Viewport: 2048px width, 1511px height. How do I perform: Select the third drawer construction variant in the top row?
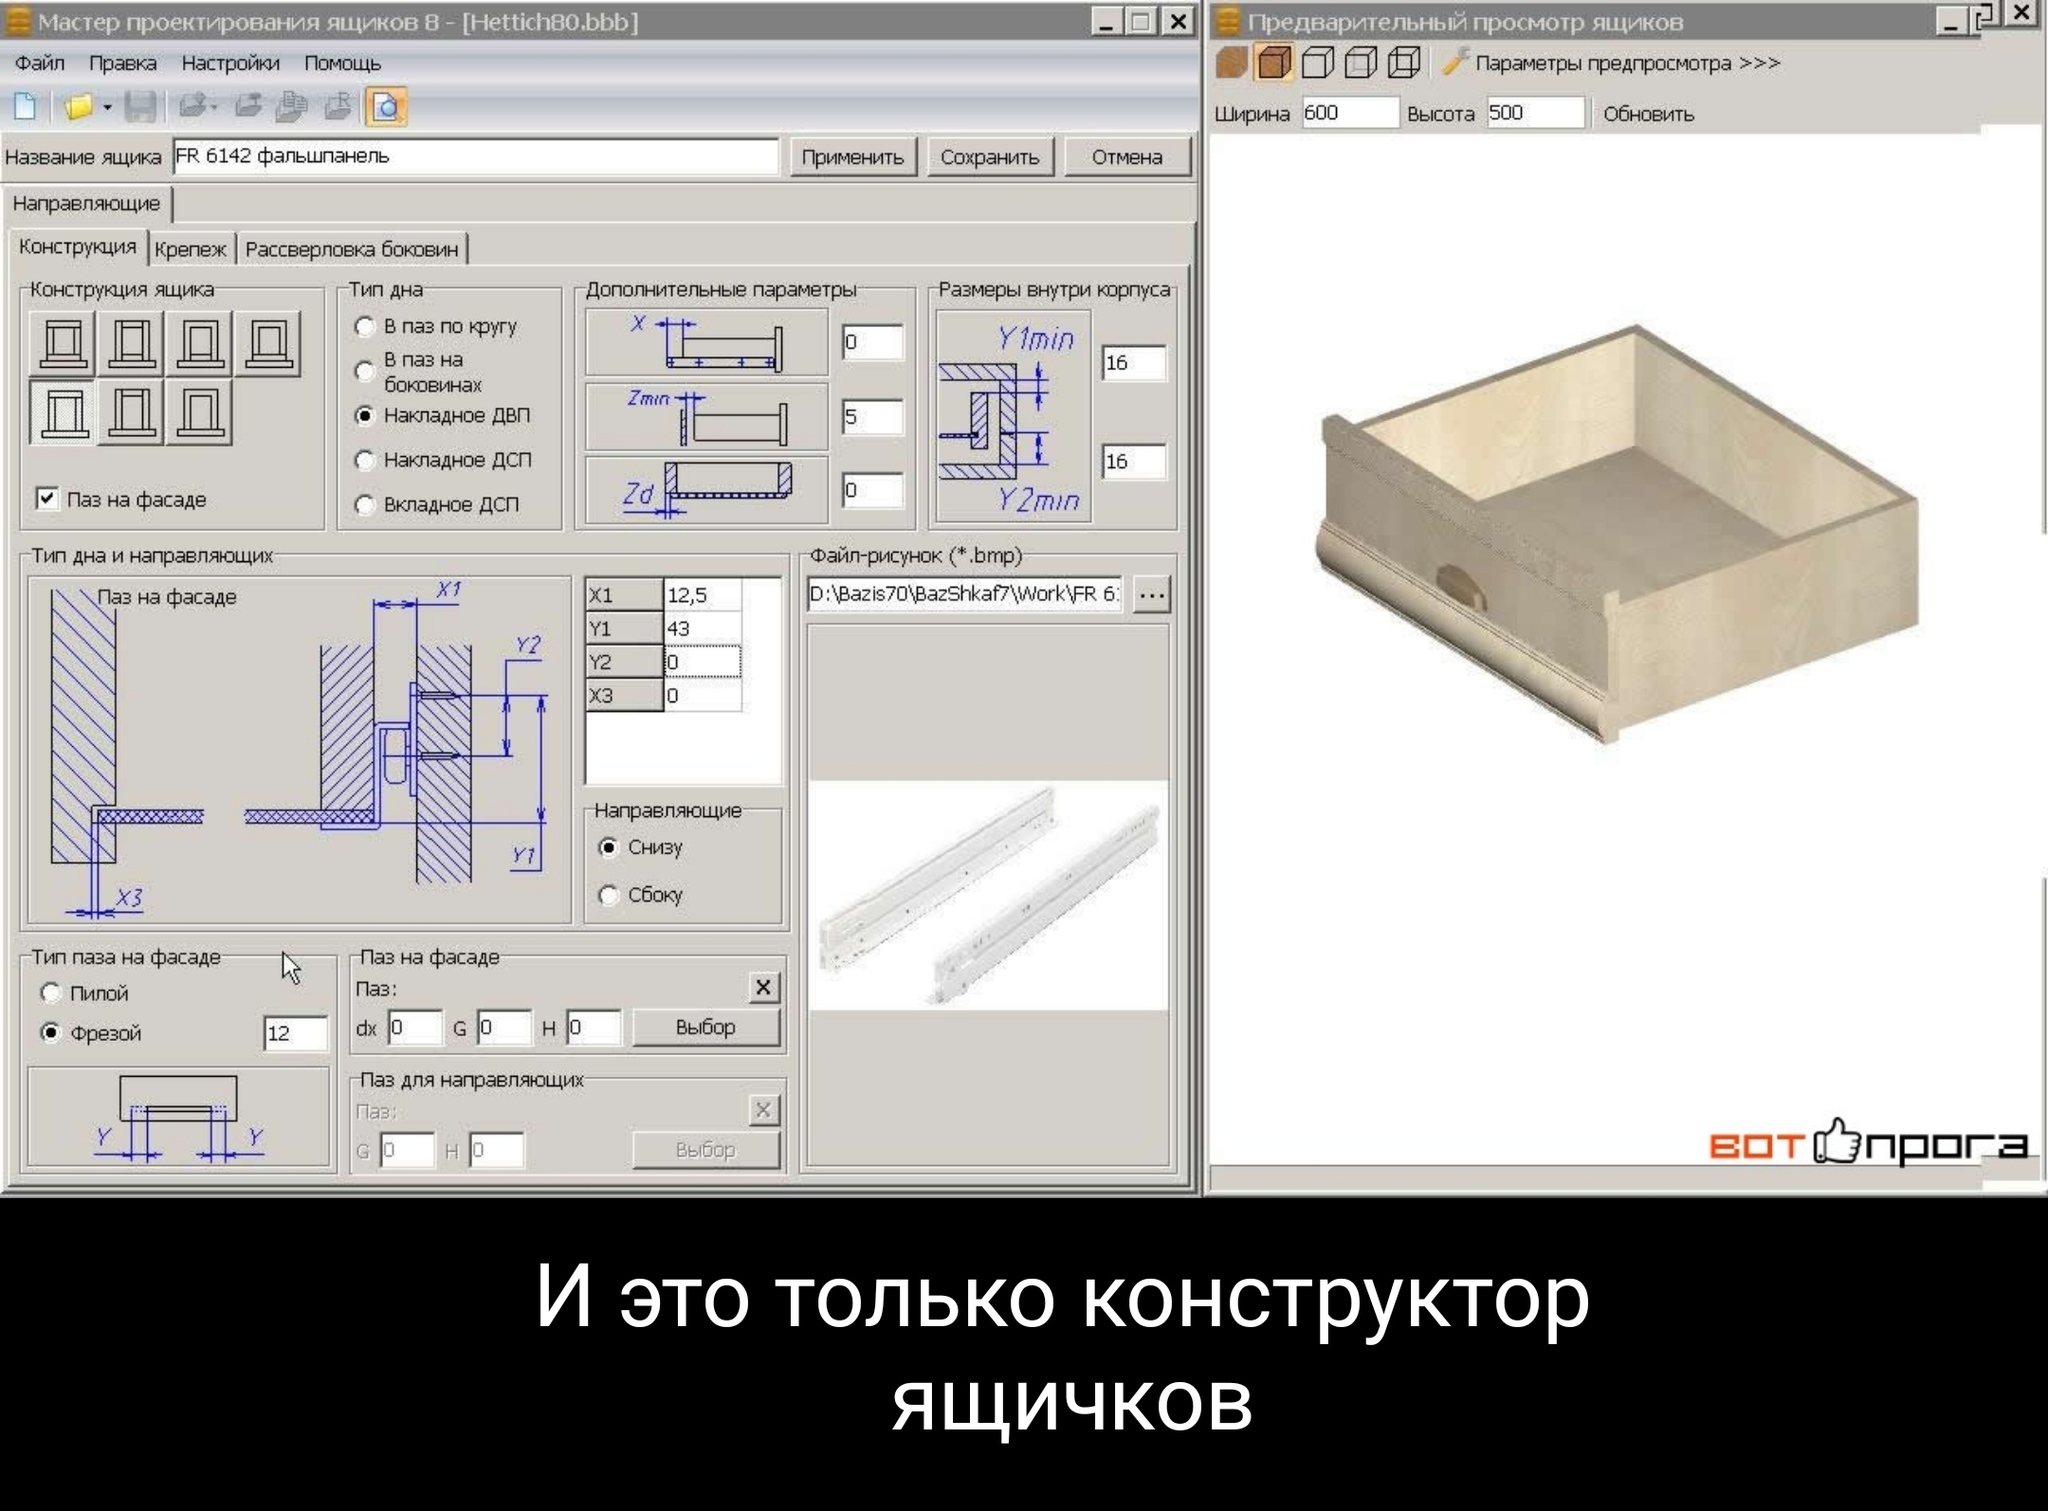200,343
